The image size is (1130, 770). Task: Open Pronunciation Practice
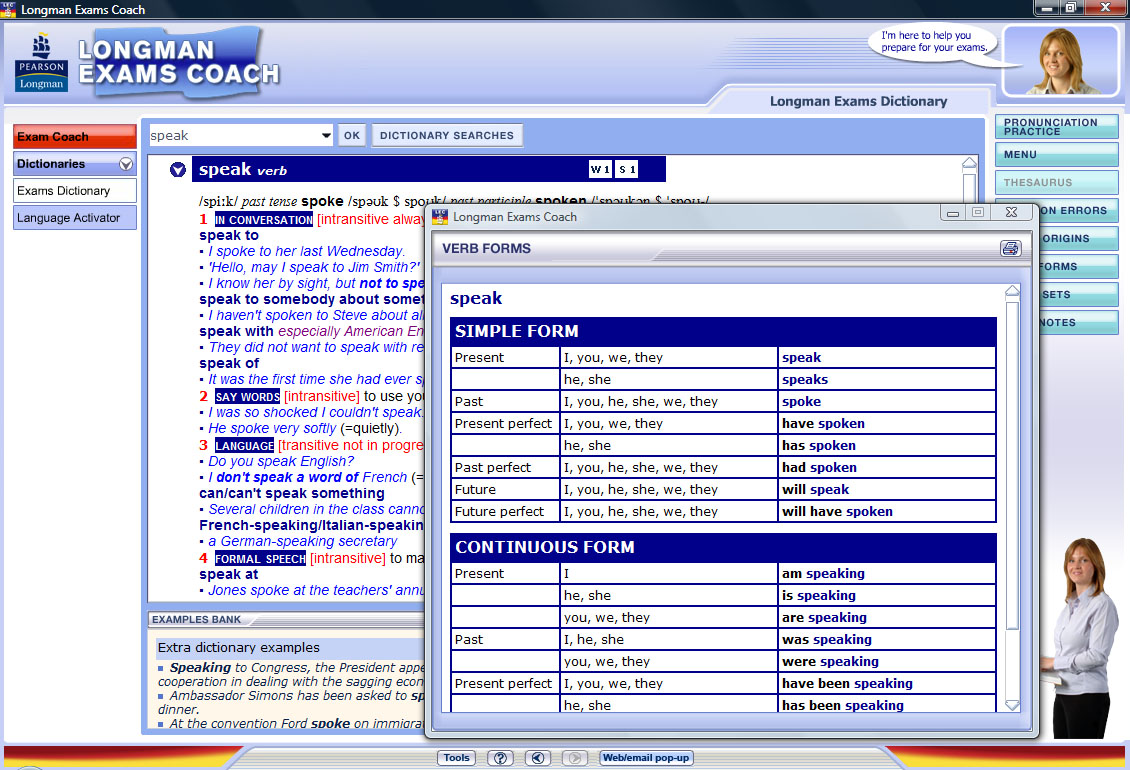coord(1056,127)
